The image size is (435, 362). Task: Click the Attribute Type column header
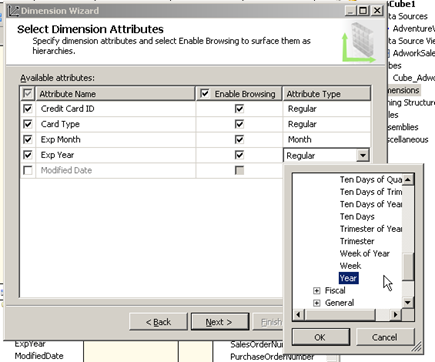[x=327, y=94]
